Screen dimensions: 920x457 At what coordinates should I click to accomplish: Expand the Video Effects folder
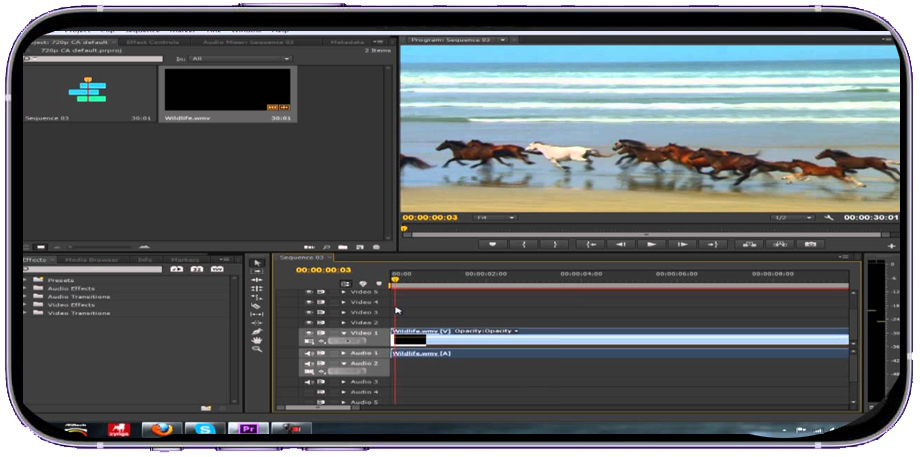pos(25,305)
